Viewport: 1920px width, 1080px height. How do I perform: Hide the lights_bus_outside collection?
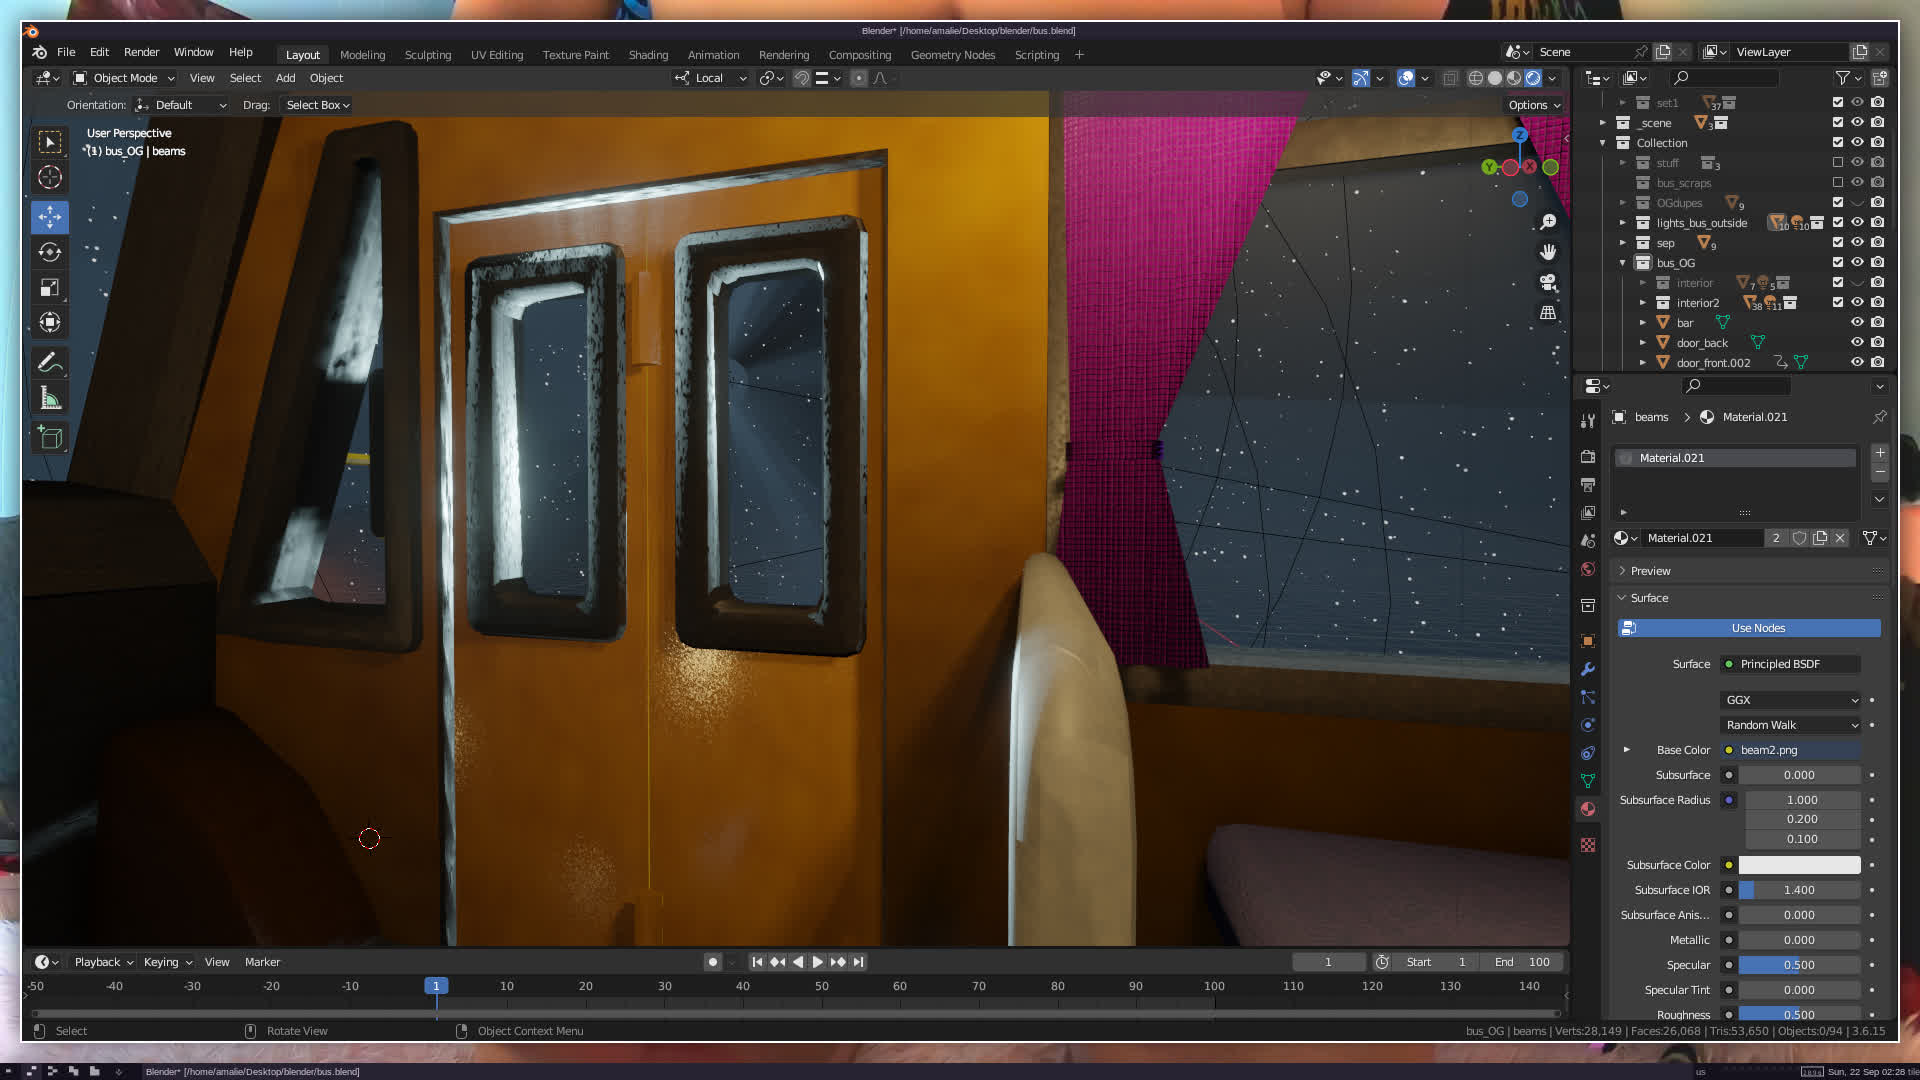[1857, 222]
